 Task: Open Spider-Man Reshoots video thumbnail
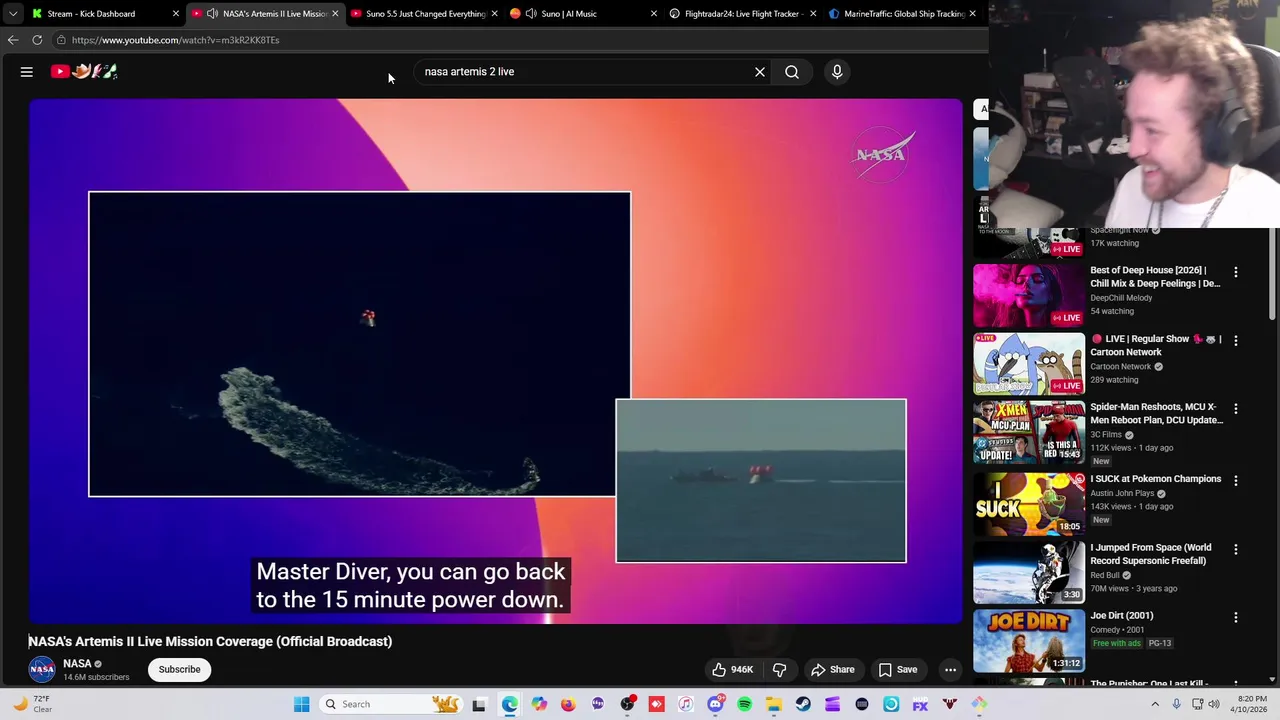pos(1029,432)
